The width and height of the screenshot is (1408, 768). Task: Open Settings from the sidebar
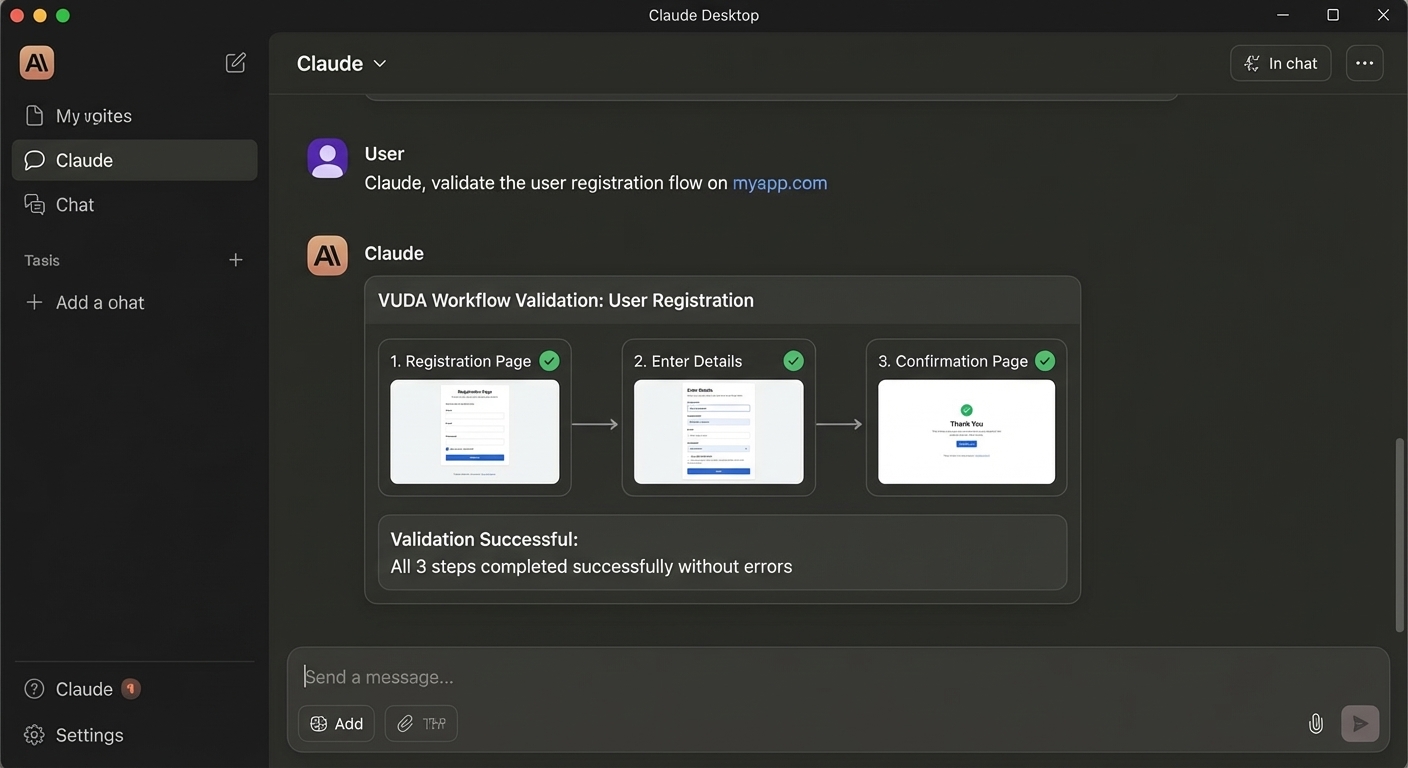(x=74, y=735)
